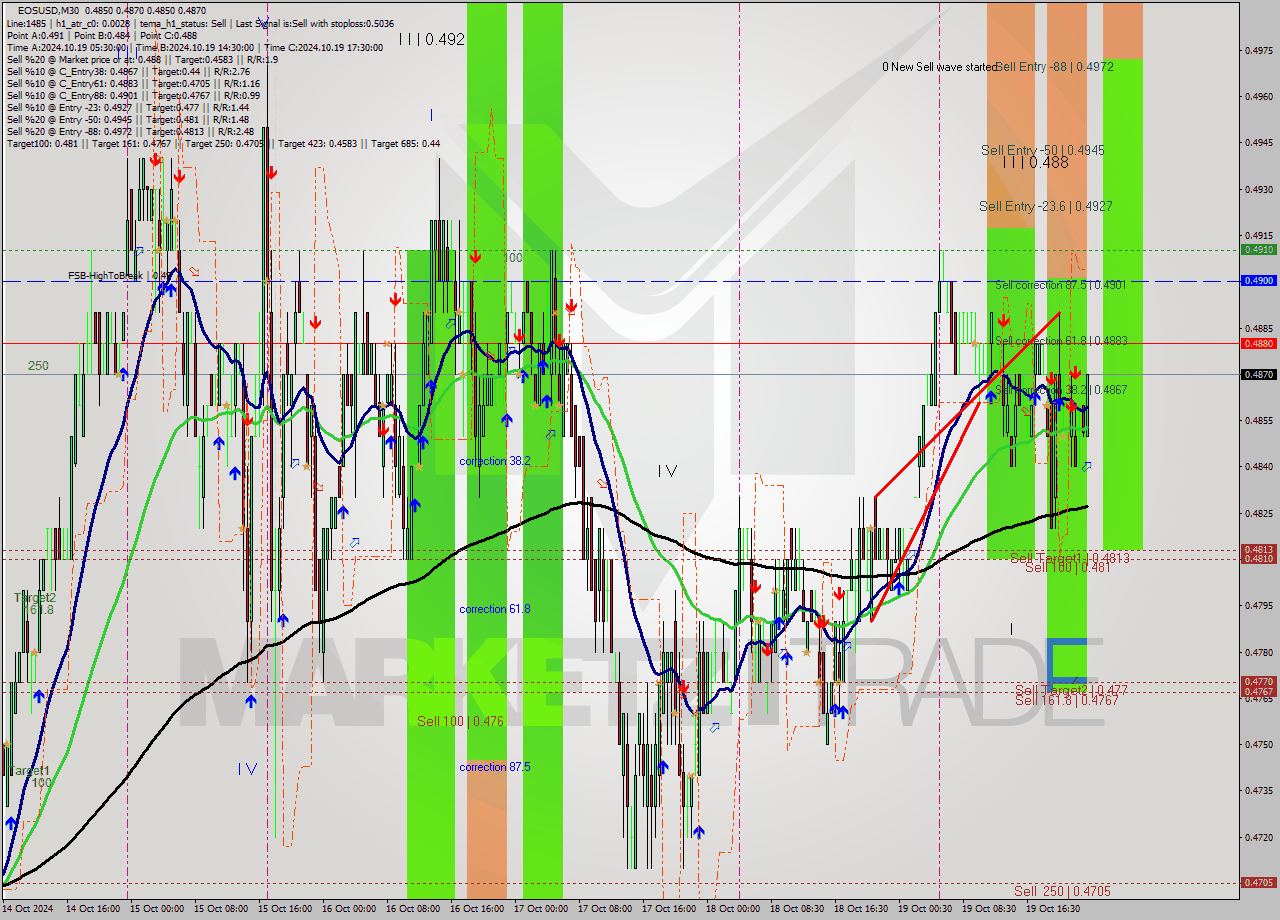Click the red 0.4770 price tag on axis
Image resolution: width=1280 pixels, height=920 pixels.
point(1258,682)
